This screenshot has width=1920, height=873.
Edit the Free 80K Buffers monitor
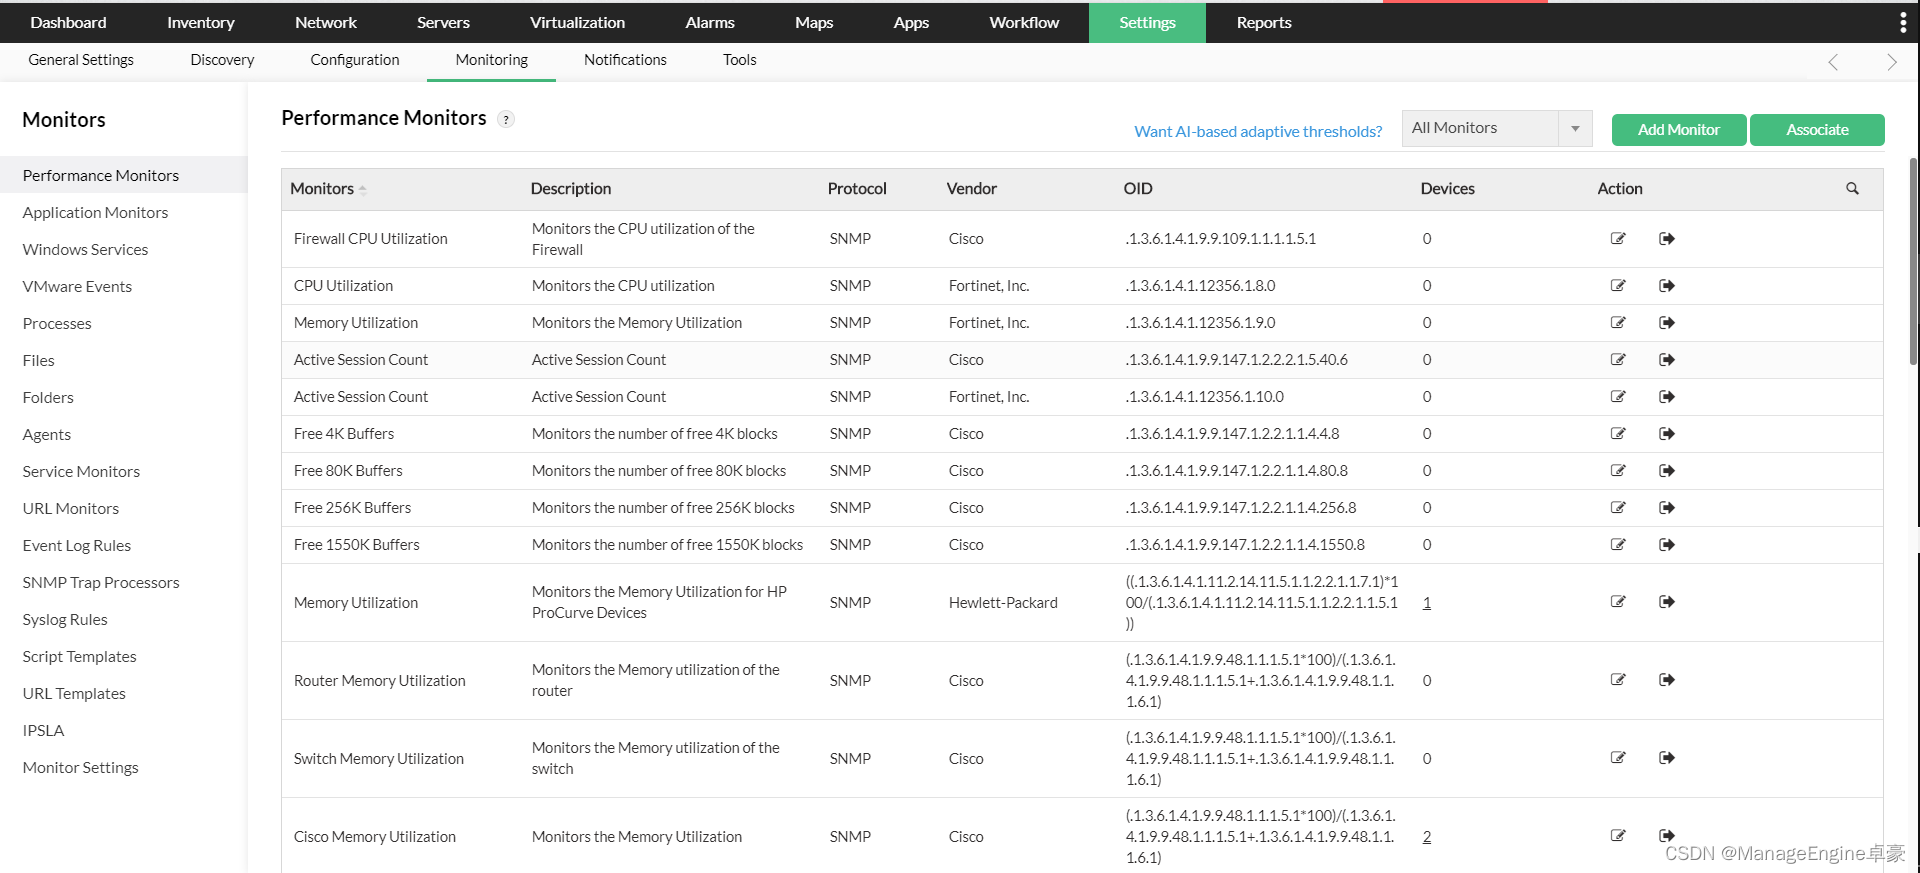[x=1618, y=470]
